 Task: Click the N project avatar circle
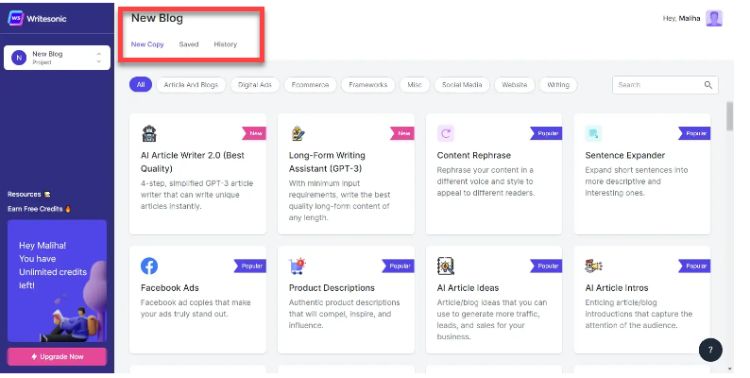click(19, 58)
